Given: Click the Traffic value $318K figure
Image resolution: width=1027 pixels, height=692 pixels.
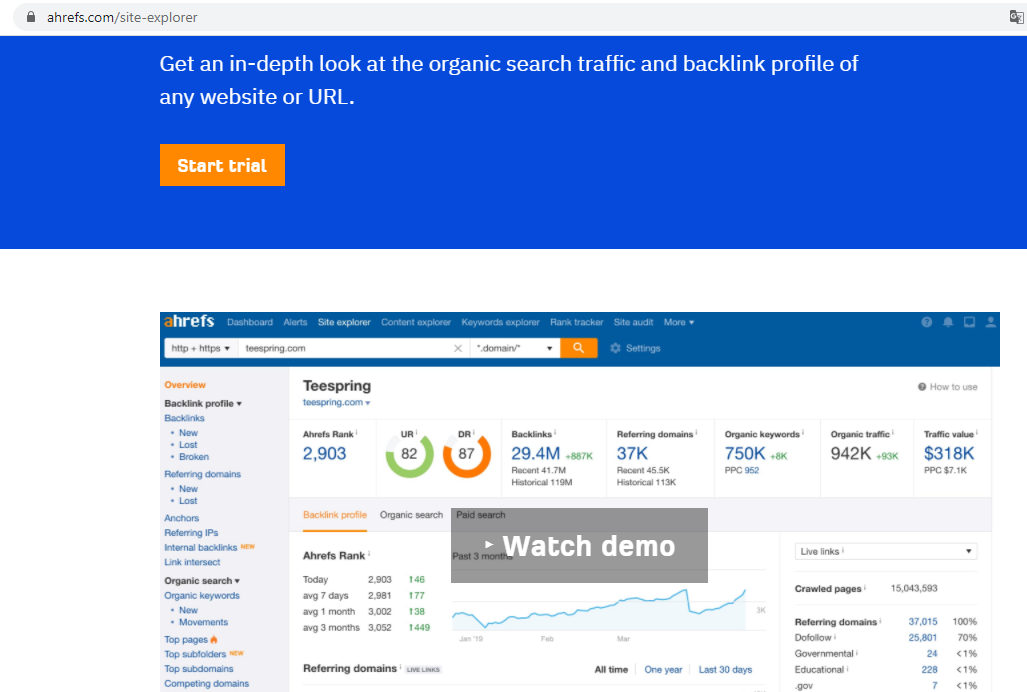Looking at the screenshot, I should 949,453.
